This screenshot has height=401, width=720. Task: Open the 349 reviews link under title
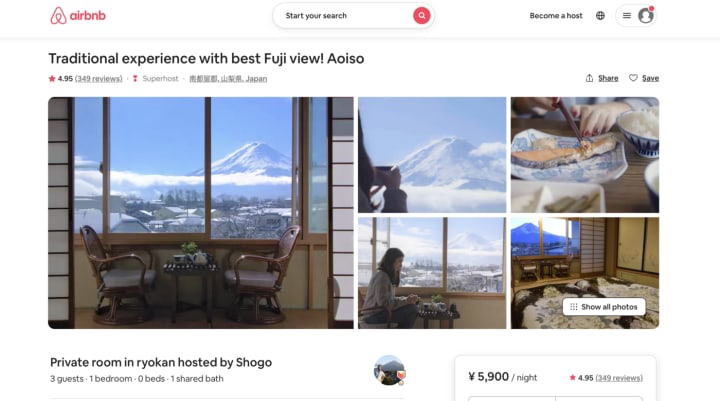99,79
